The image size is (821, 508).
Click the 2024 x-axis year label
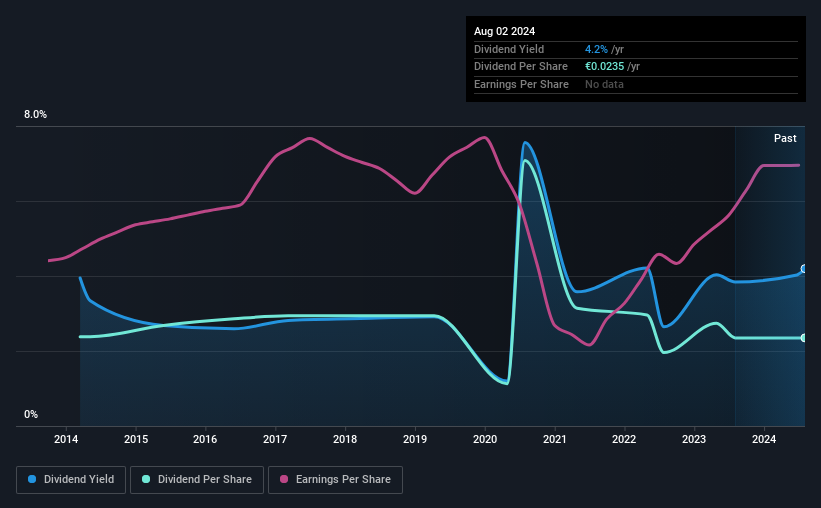point(764,439)
